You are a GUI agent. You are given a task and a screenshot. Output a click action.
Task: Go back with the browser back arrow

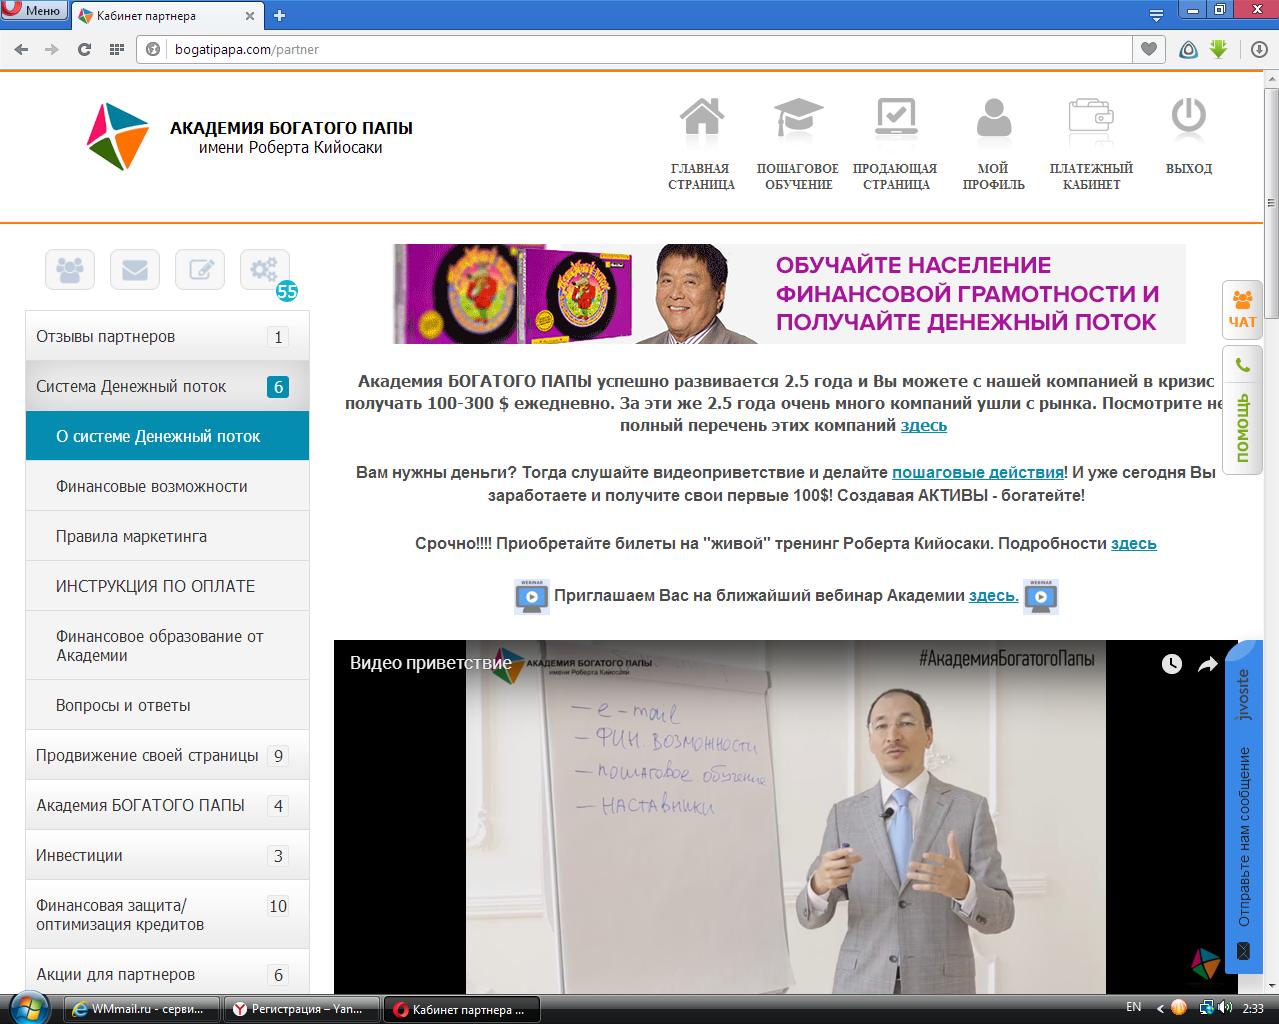(x=21, y=49)
